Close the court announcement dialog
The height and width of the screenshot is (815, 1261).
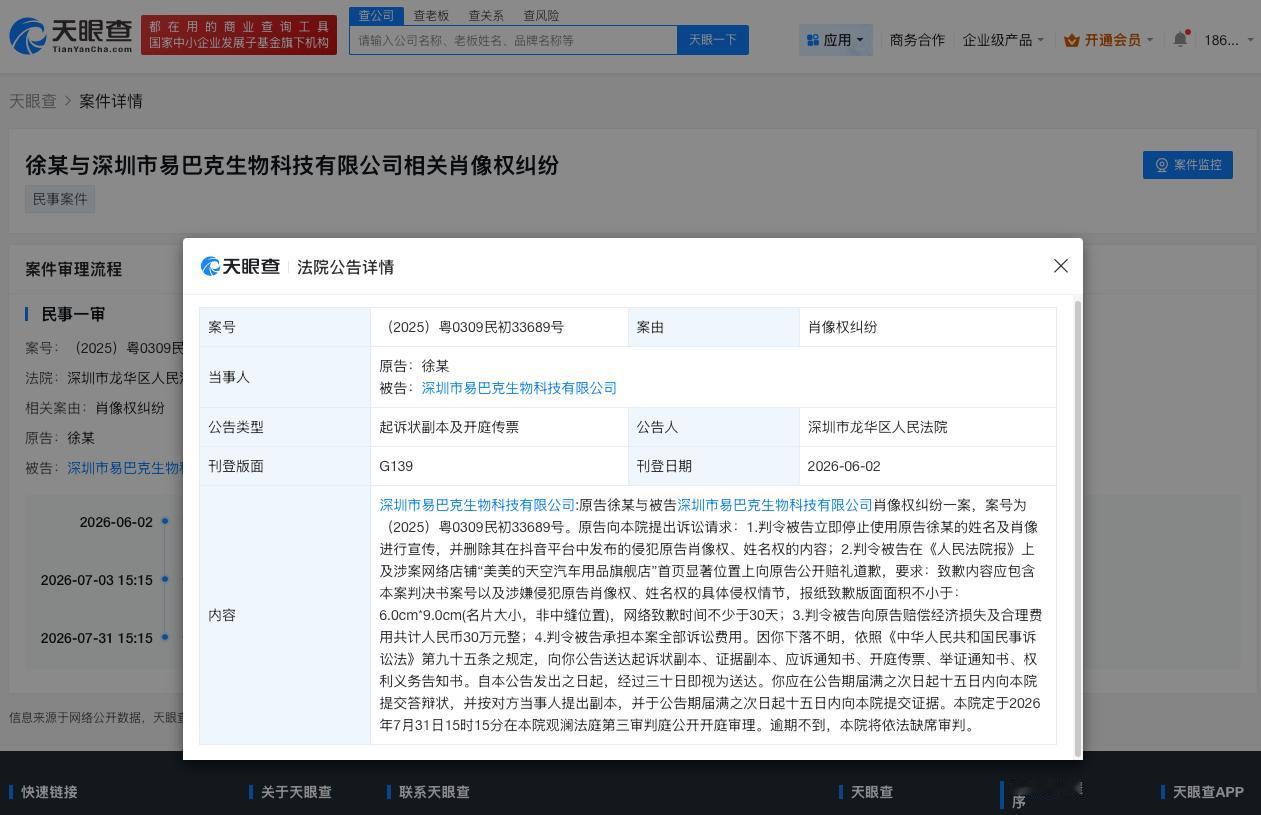tap(1061, 266)
